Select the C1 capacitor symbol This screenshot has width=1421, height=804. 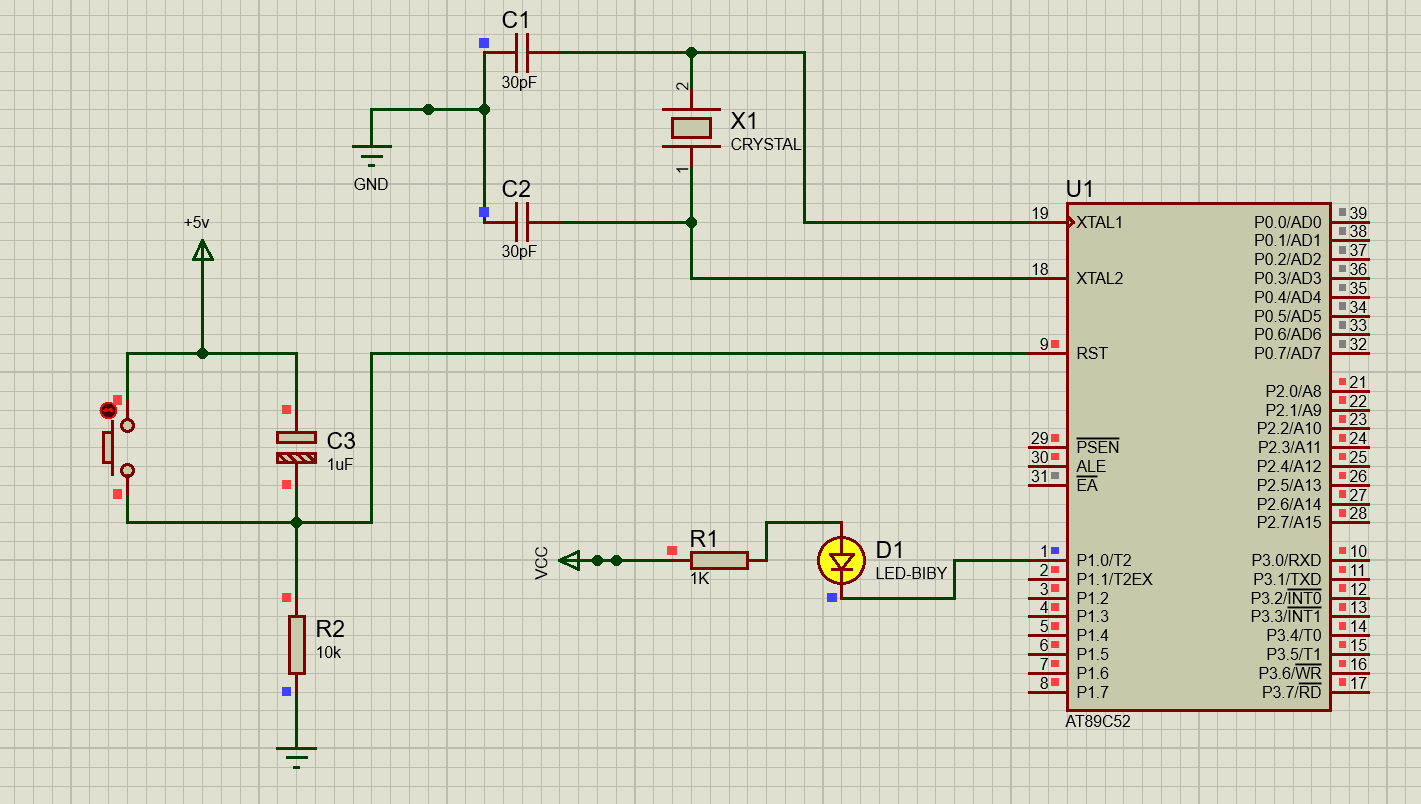[x=521, y=52]
